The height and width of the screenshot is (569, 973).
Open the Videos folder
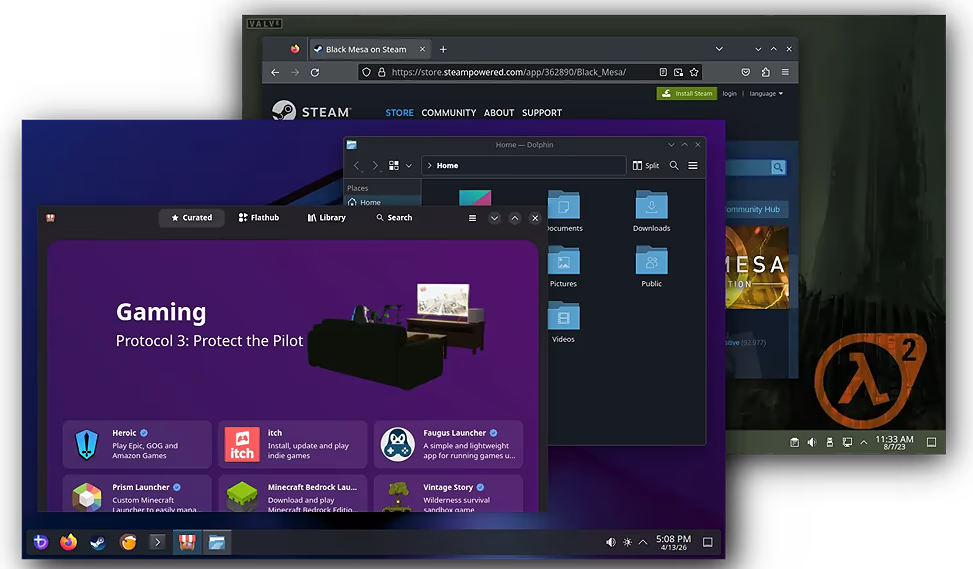click(x=563, y=322)
